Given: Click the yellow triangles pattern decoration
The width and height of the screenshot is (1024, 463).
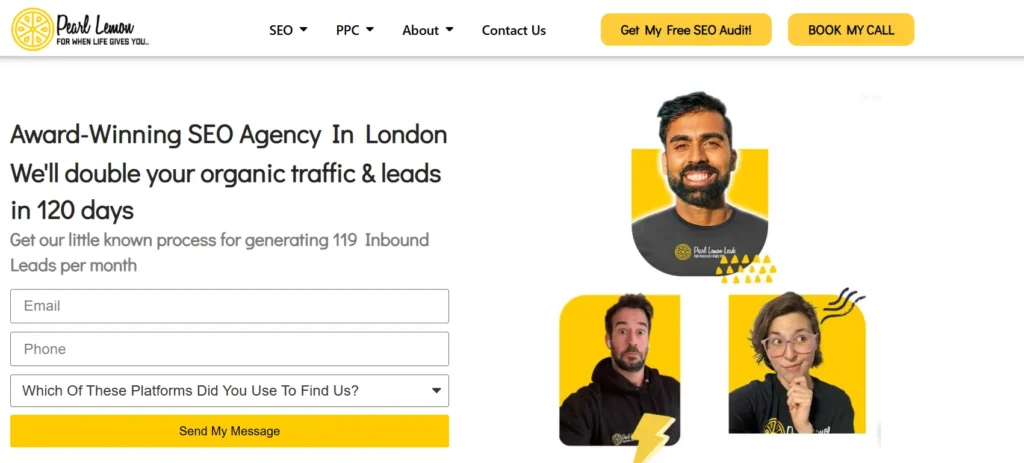Looking at the screenshot, I should (x=747, y=269).
